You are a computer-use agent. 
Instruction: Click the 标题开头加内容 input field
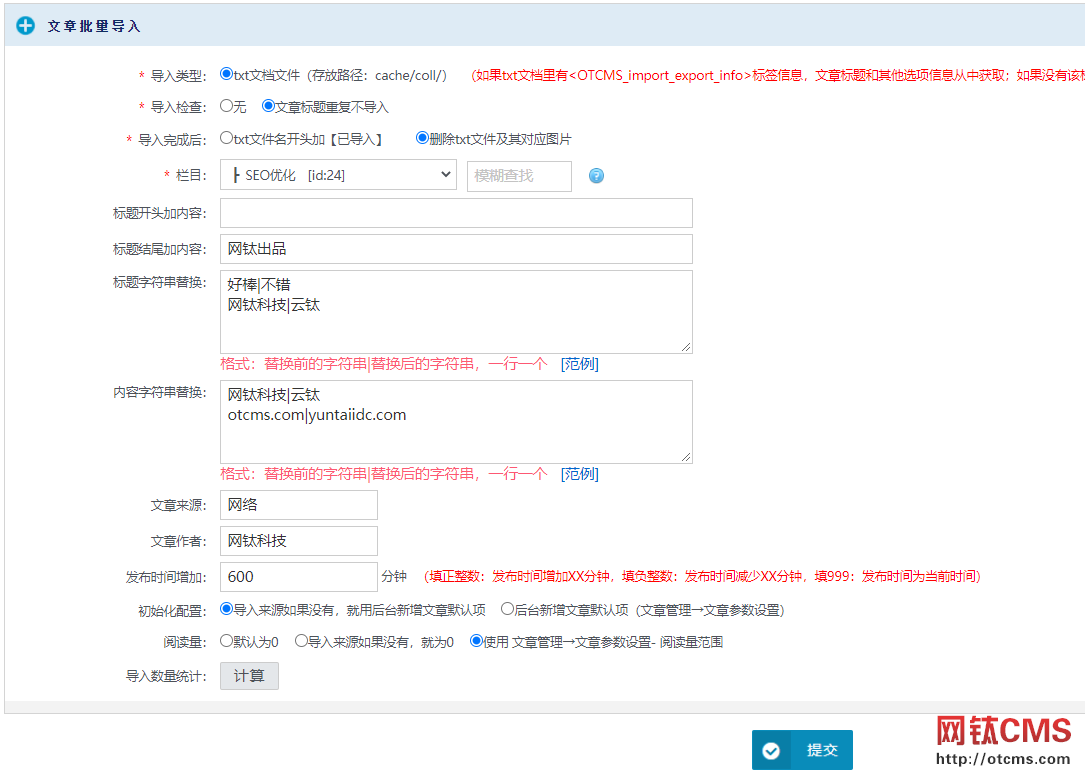tap(455, 212)
